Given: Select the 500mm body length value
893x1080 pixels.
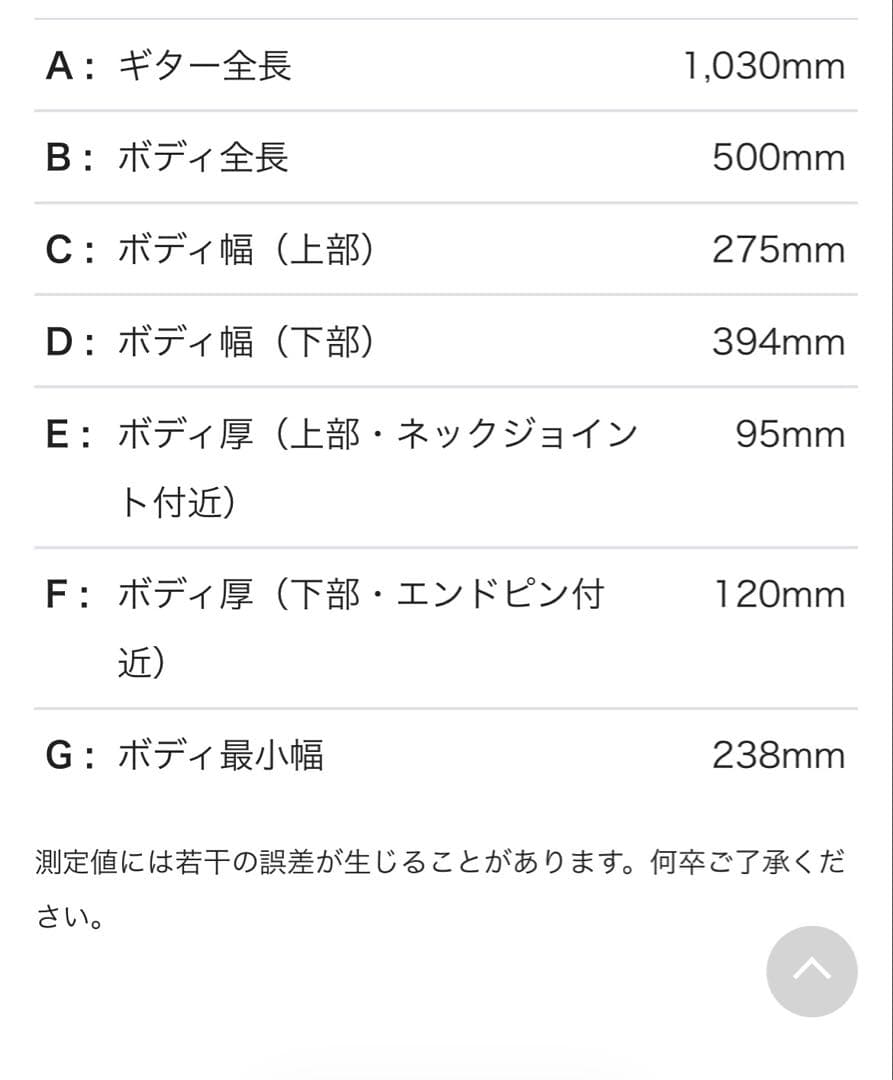Looking at the screenshot, I should pos(778,158).
